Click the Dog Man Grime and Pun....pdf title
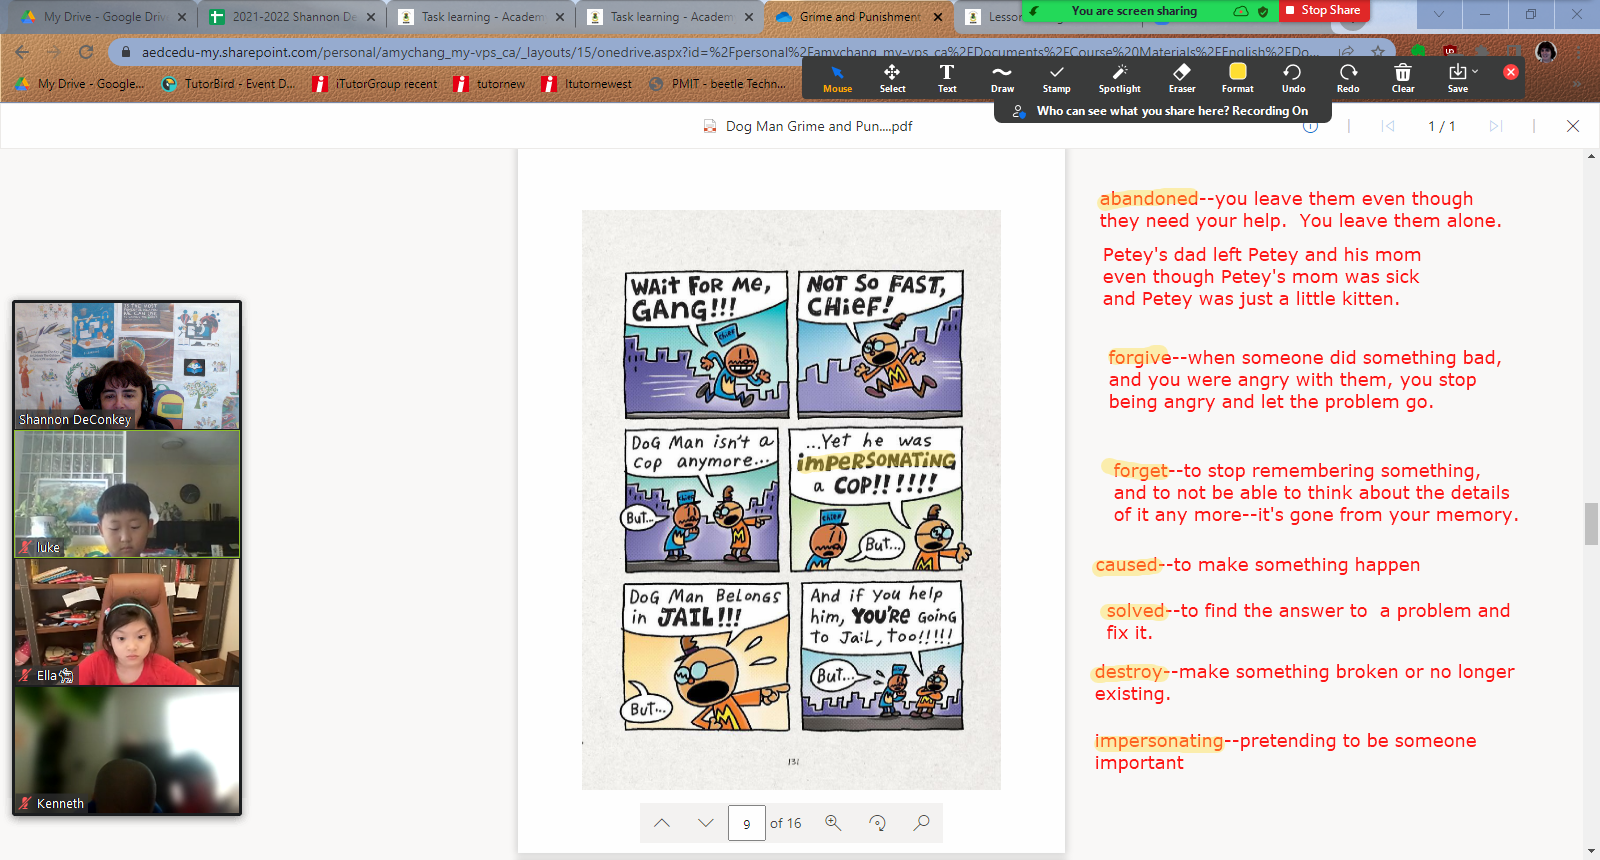Viewport: 1600px width, 860px height. coord(818,126)
